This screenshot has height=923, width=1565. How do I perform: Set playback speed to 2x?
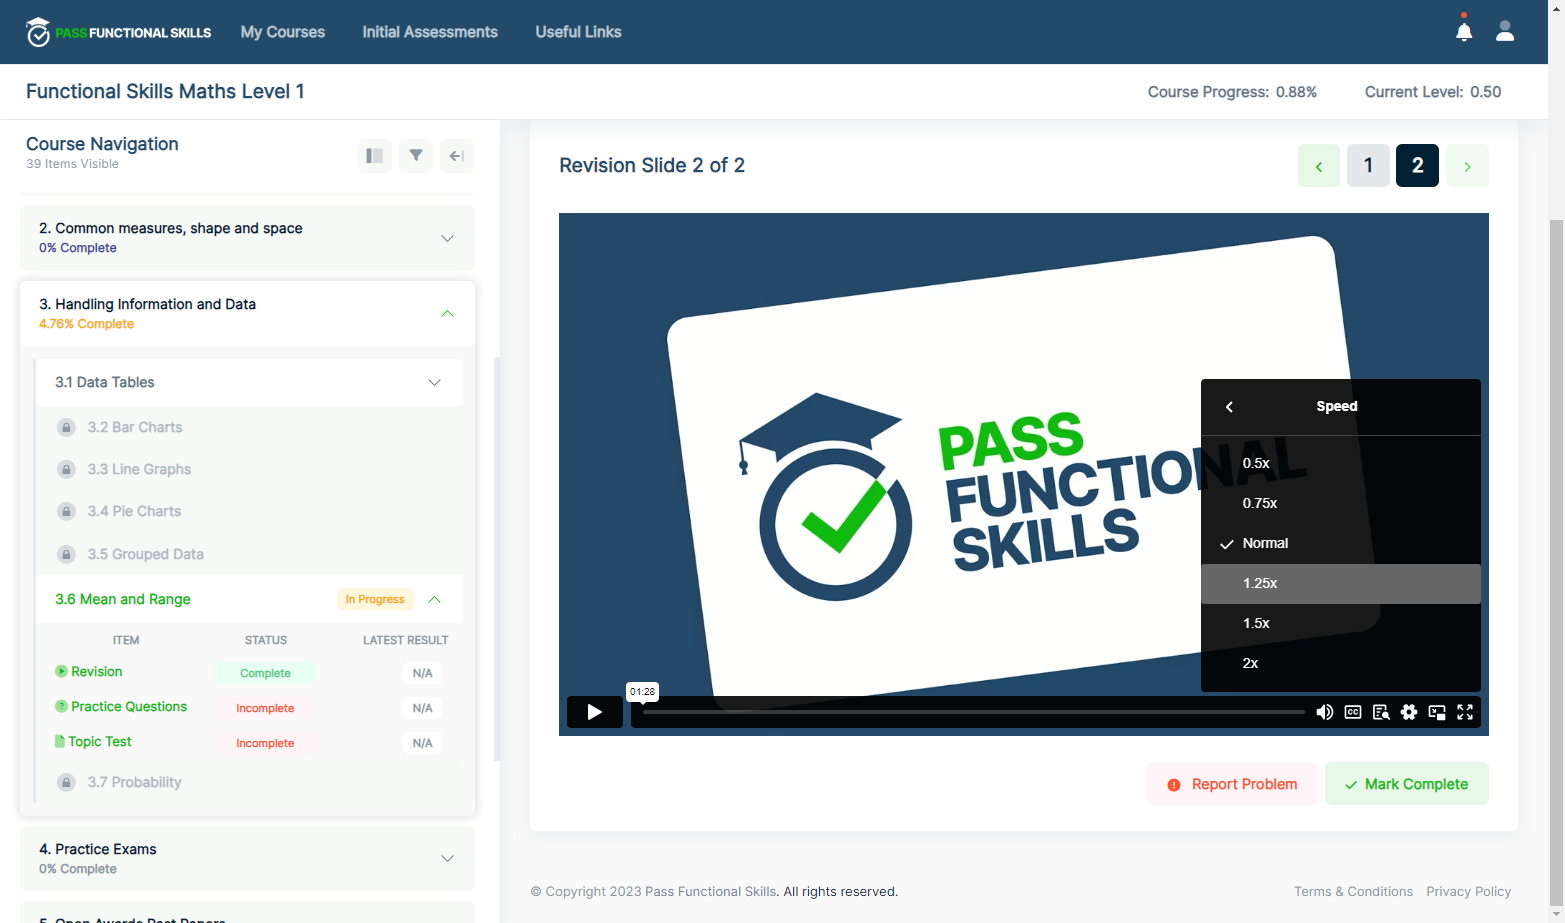click(1341, 663)
